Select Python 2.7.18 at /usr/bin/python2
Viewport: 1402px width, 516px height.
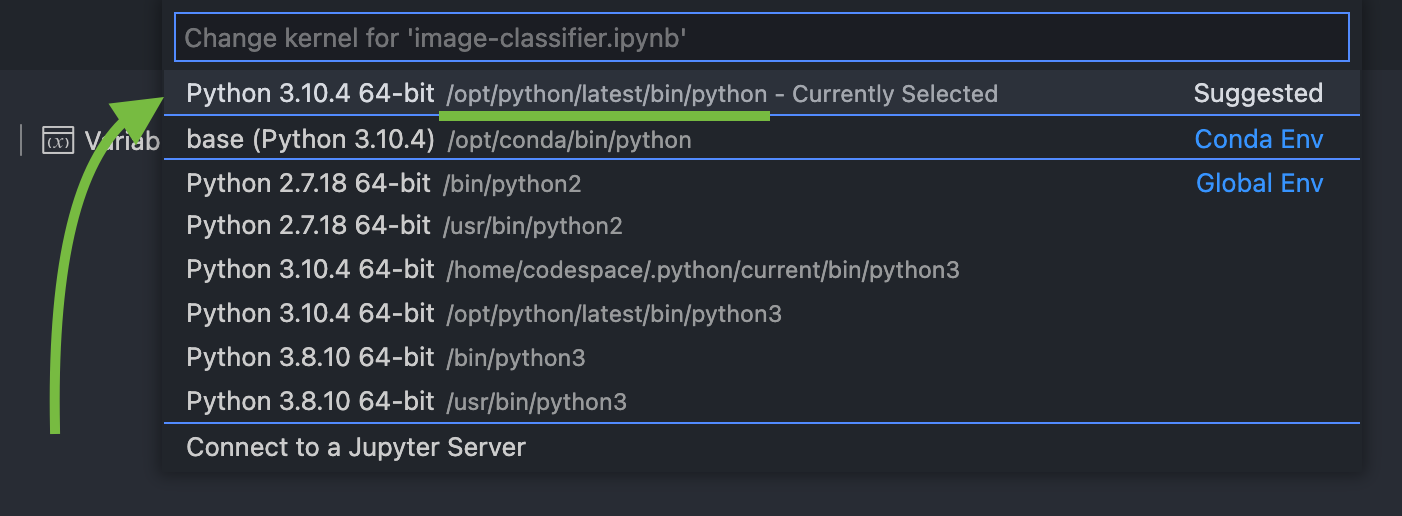click(308, 227)
